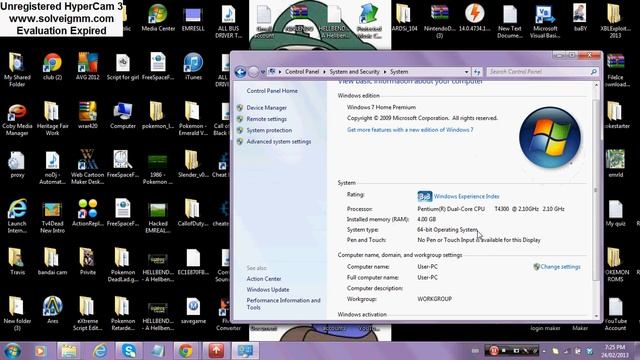Go to Control Panel Home
The width and height of the screenshot is (640, 360).
(272, 91)
